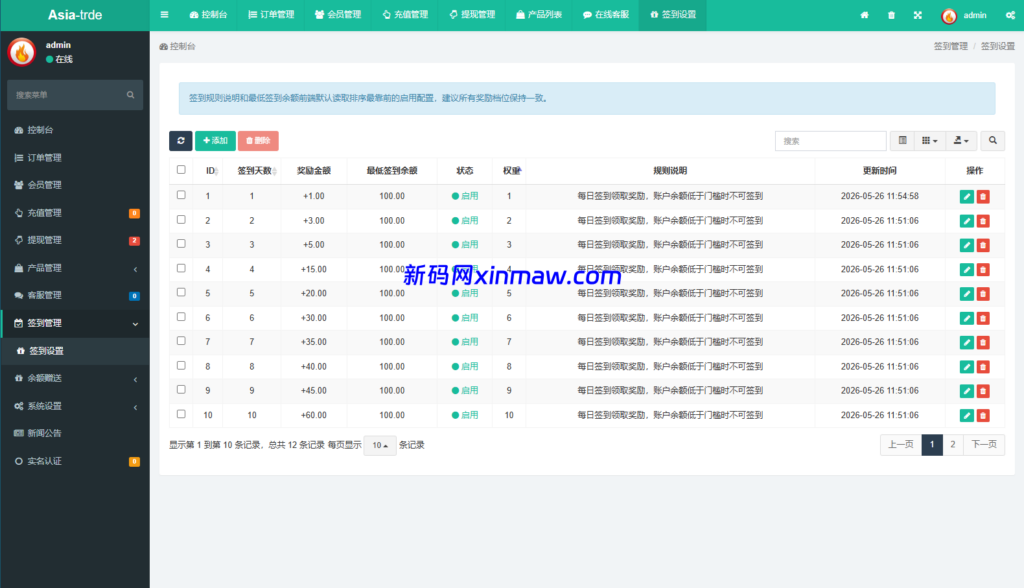The height and width of the screenshot is (588, 1024).
Task: Edit the row with reward +35.00
Action: pyautogui.click(x=967, y=342)
